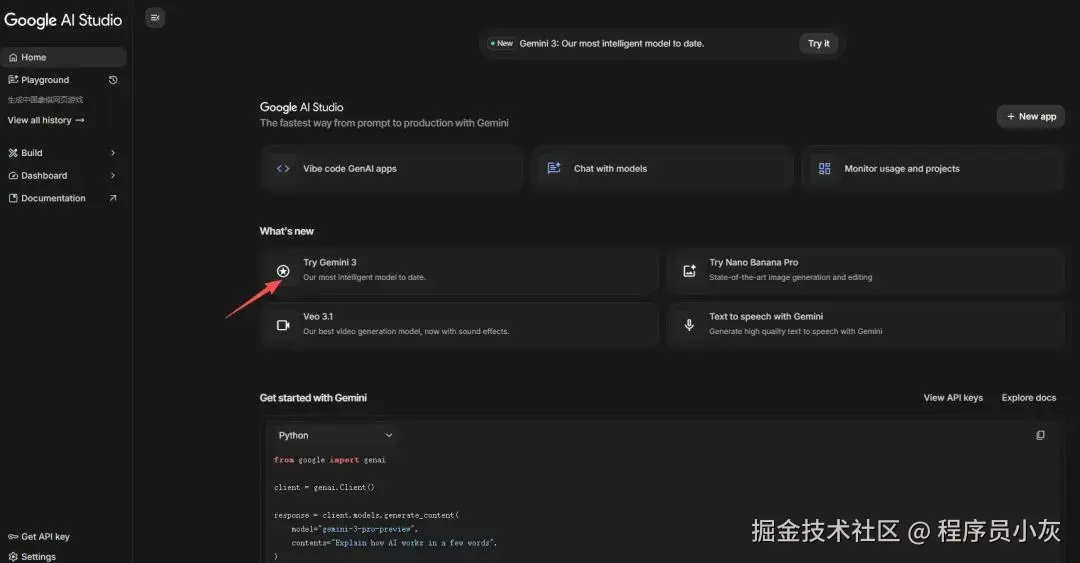Open the recent Chinese-titled history entry
This screenshot has height=563, width=1080.
pos(45,100)
